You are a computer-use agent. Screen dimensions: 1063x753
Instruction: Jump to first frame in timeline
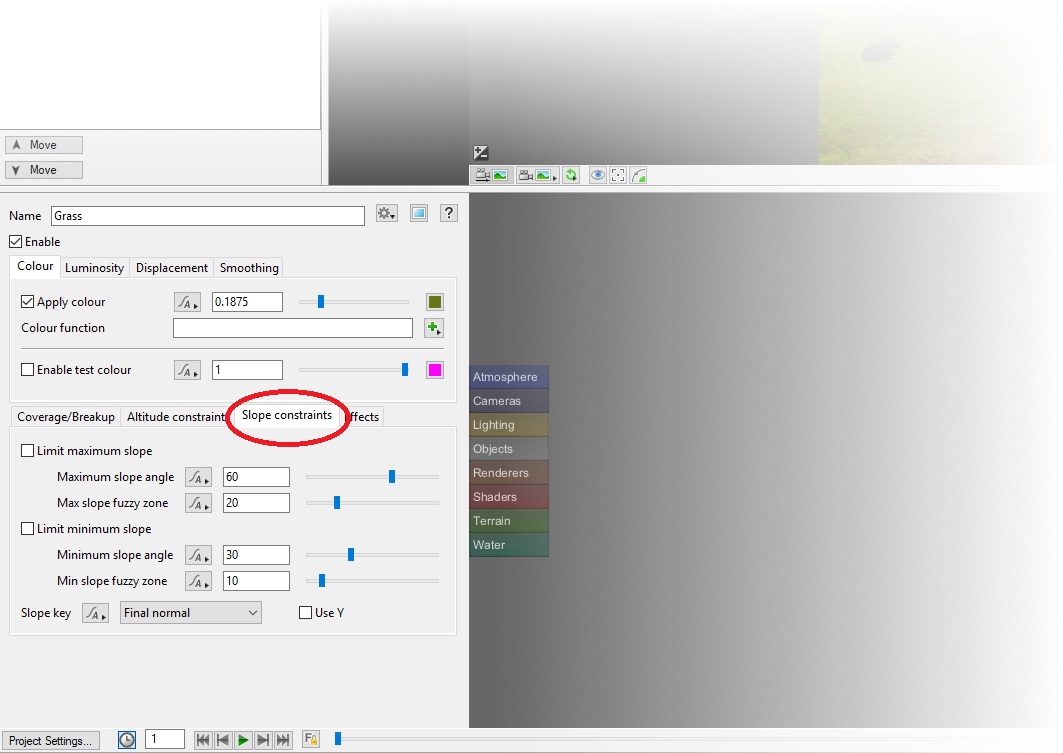(x=202, y=739)
